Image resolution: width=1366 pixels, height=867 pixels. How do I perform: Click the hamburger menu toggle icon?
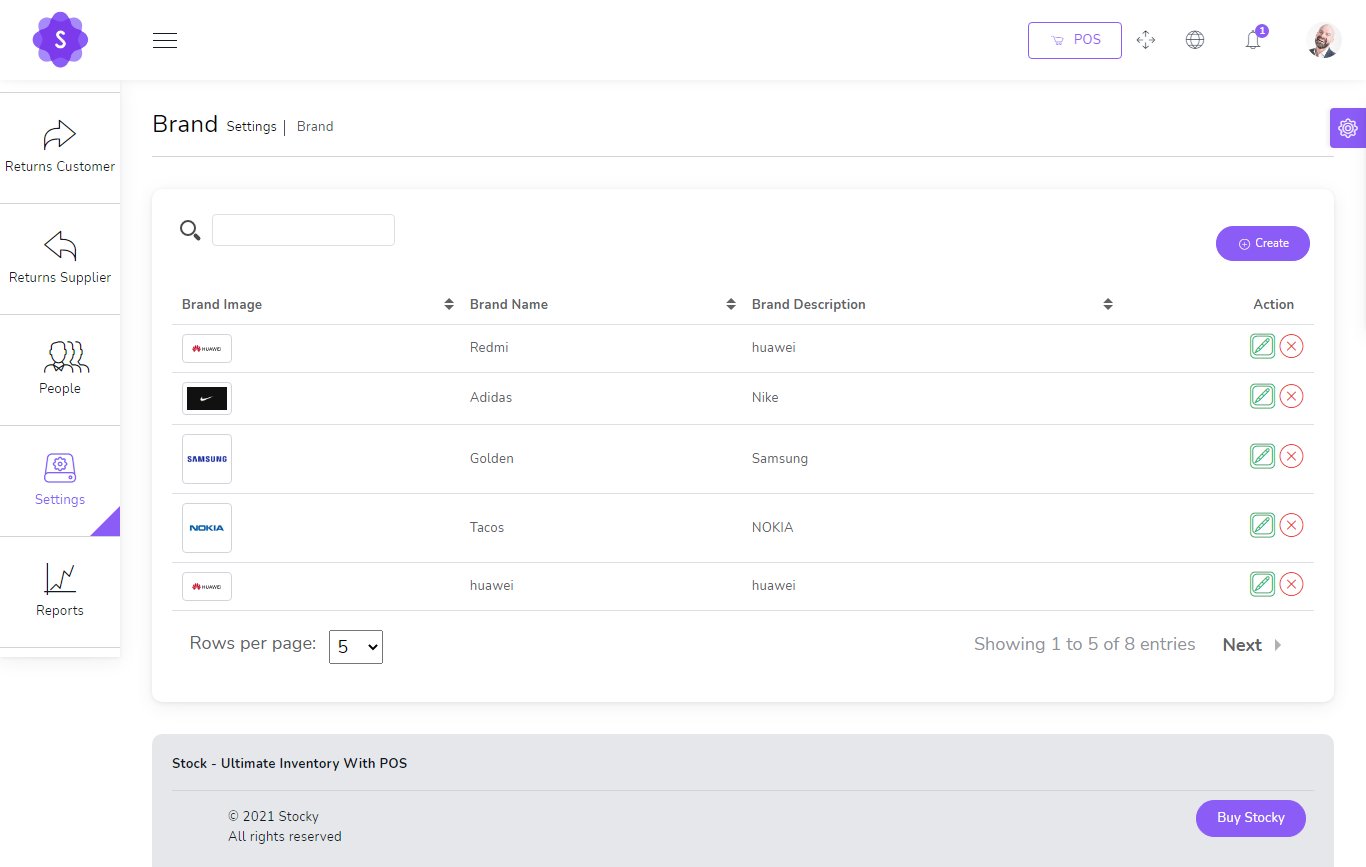tap(165, 41)
